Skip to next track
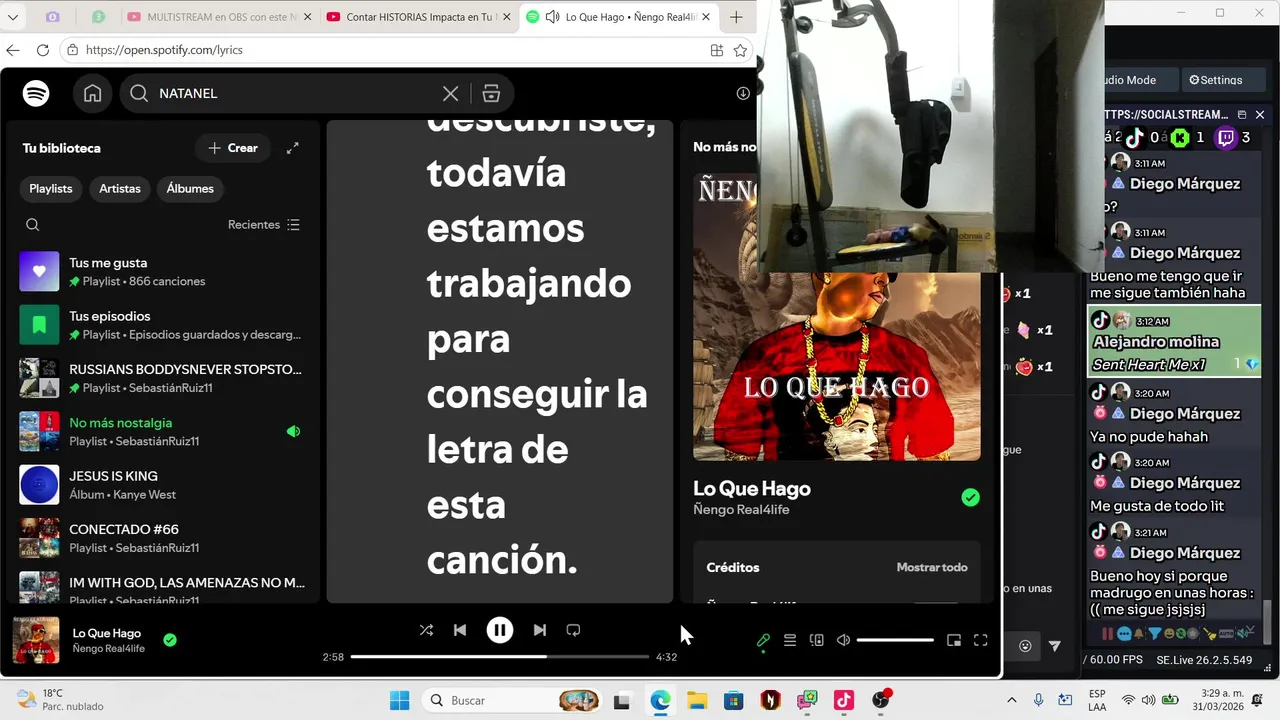The width and height of the screenshot is (1280, 720). pyautogui.click(x=540, y=630)
